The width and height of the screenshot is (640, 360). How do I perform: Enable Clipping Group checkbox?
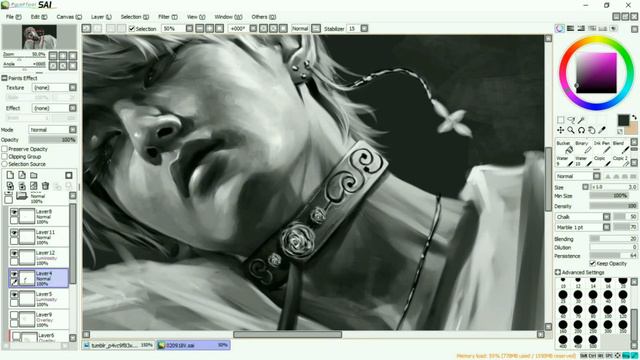coord(4,156)
